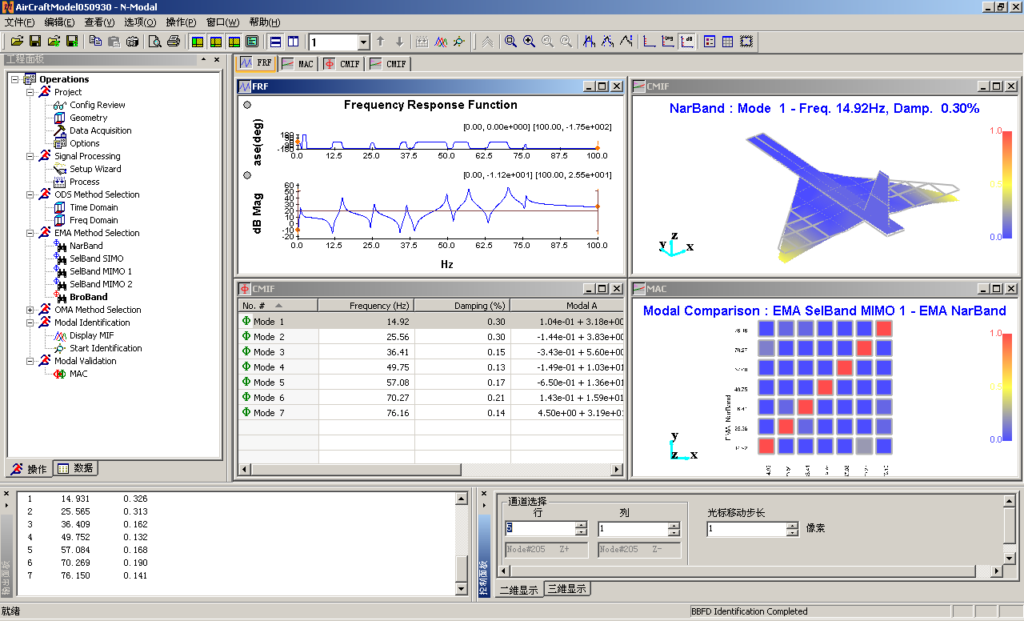1024x621 pixels.
Task: Toggle the circle marker beside dB Mag plot
Action: click(247, 175)
